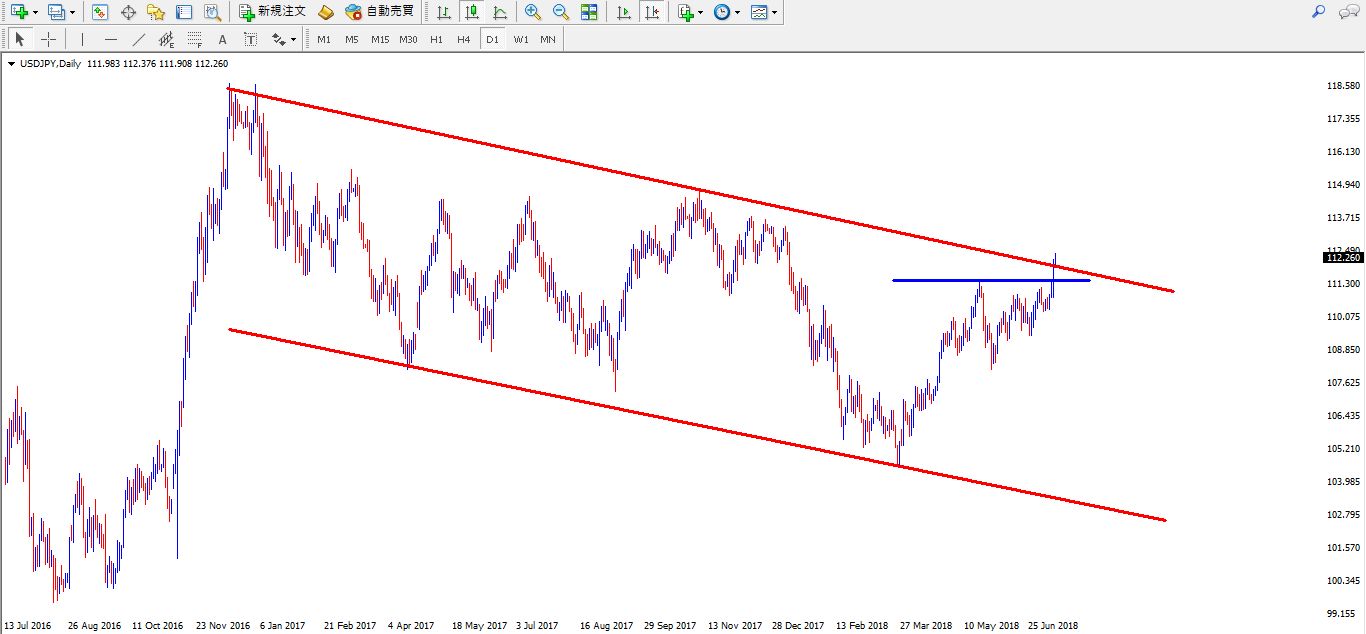Switch to line chart display
Viewport: 1366px width, 634px height.
pos(500,12)
